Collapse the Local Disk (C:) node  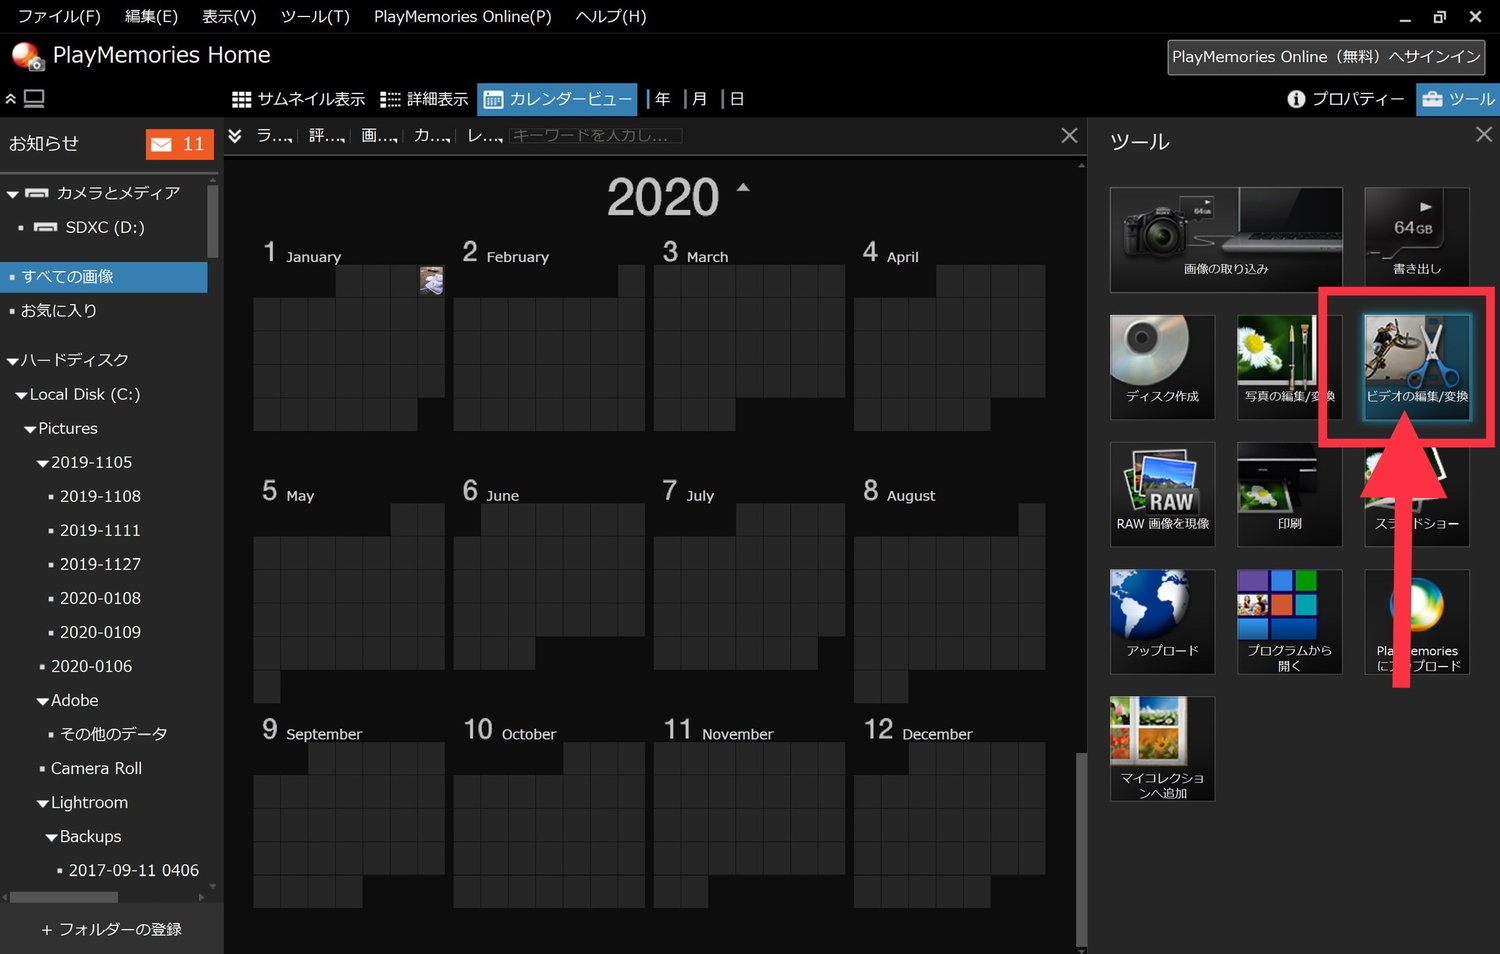click(x=21, y=396)
